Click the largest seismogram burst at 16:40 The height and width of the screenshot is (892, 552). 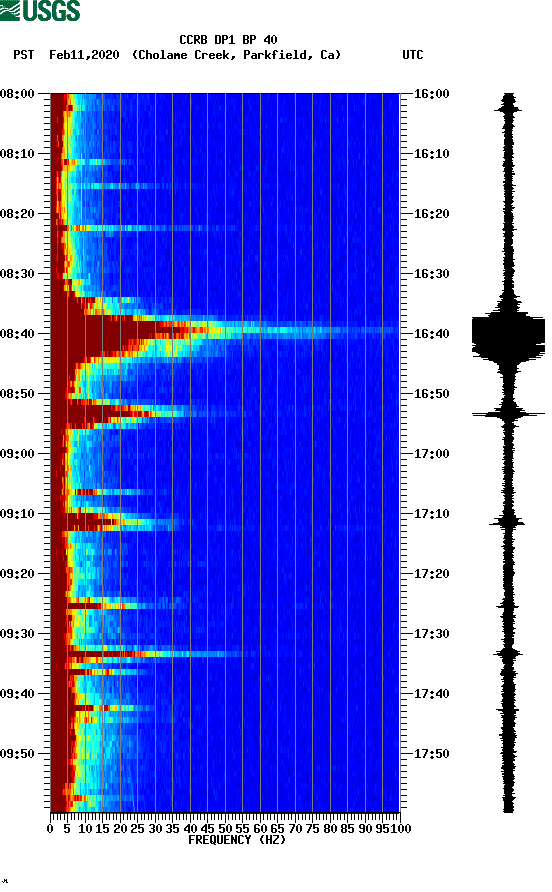(509, 337)
